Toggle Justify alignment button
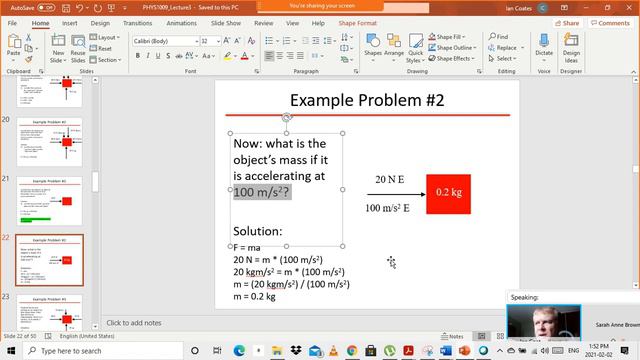The height and width of the screenshot is (360, 640). click(300, 56)
